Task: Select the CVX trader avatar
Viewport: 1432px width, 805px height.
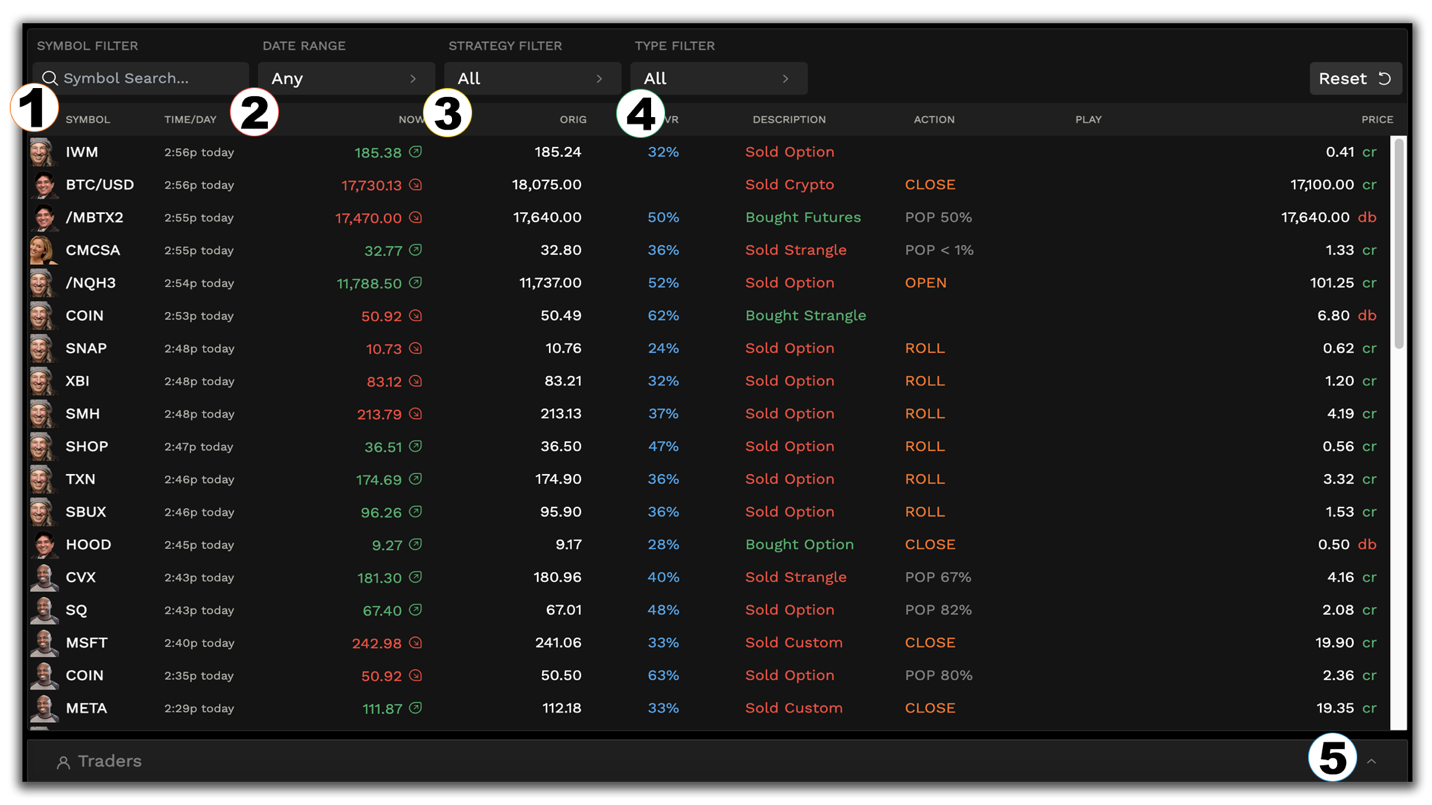Action: [44, 577]
